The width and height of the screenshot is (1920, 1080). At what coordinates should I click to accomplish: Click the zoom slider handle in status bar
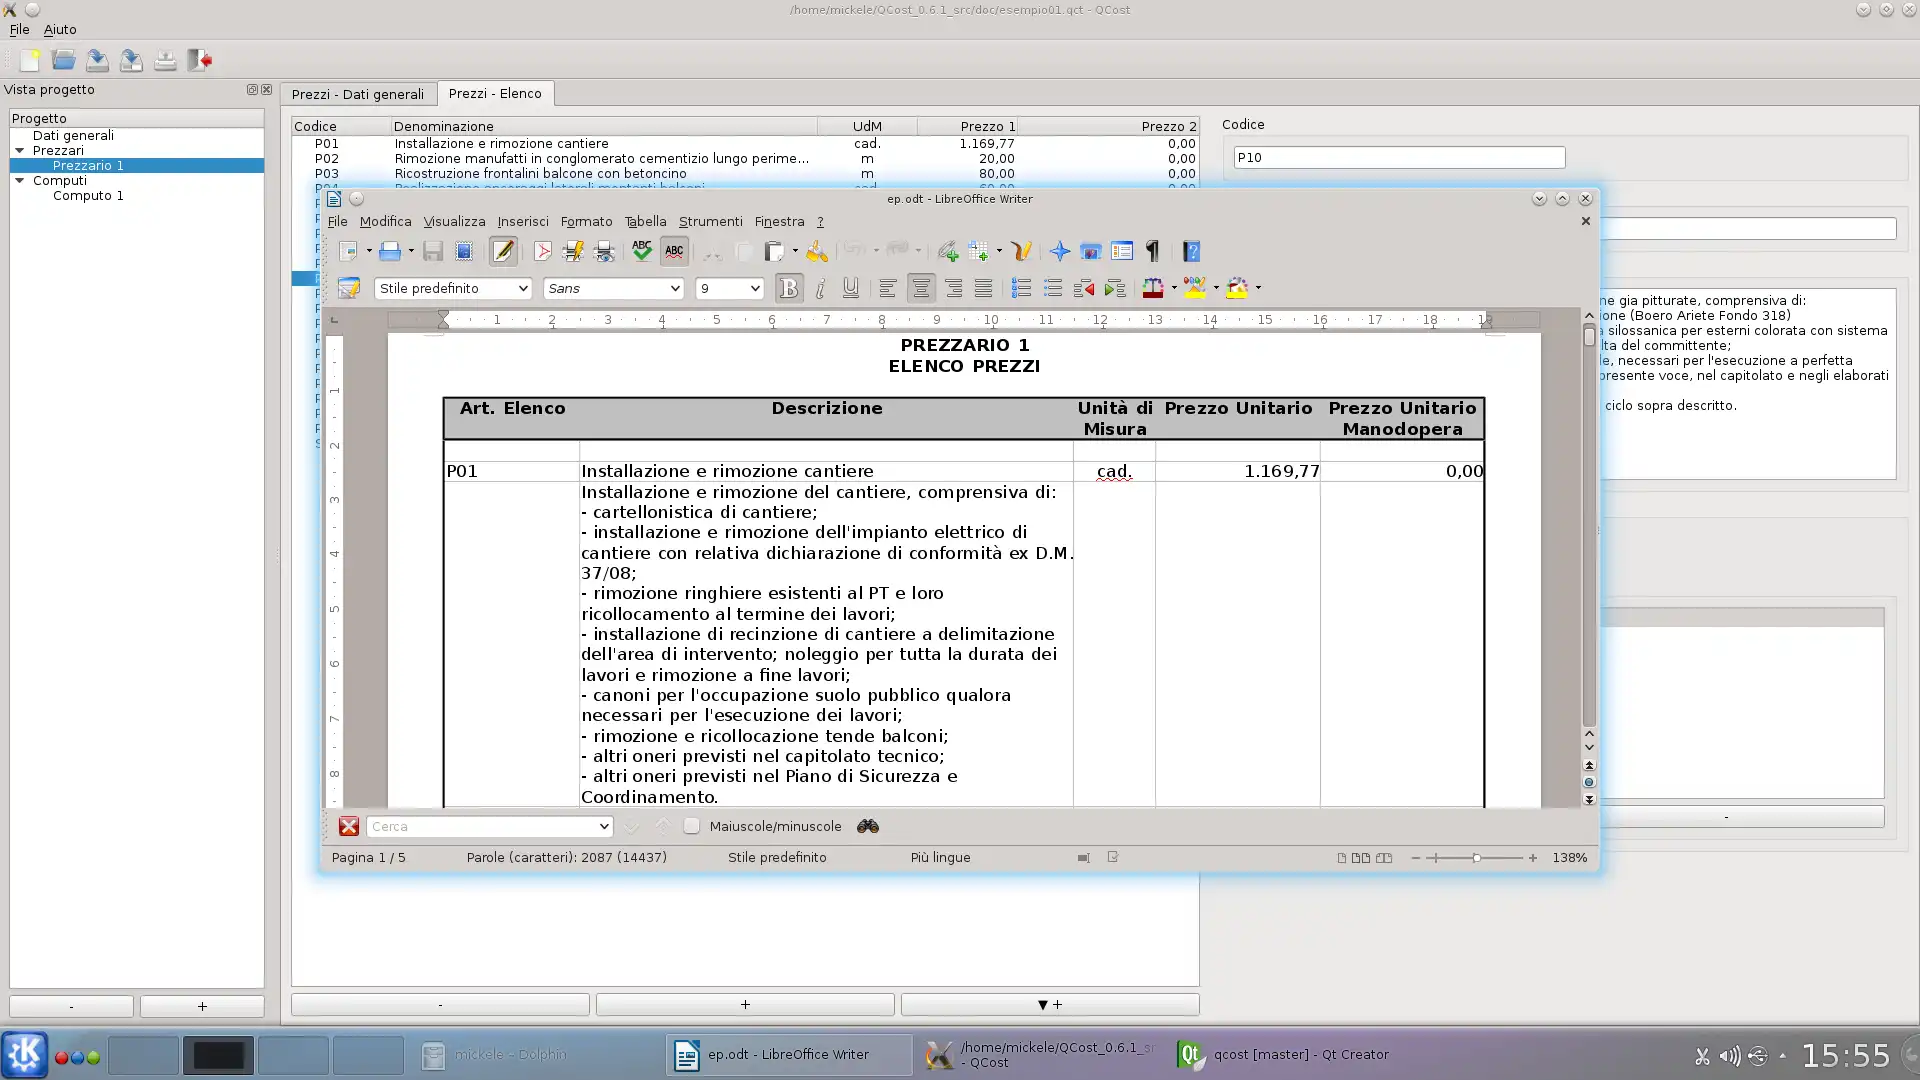point(1476,858)
